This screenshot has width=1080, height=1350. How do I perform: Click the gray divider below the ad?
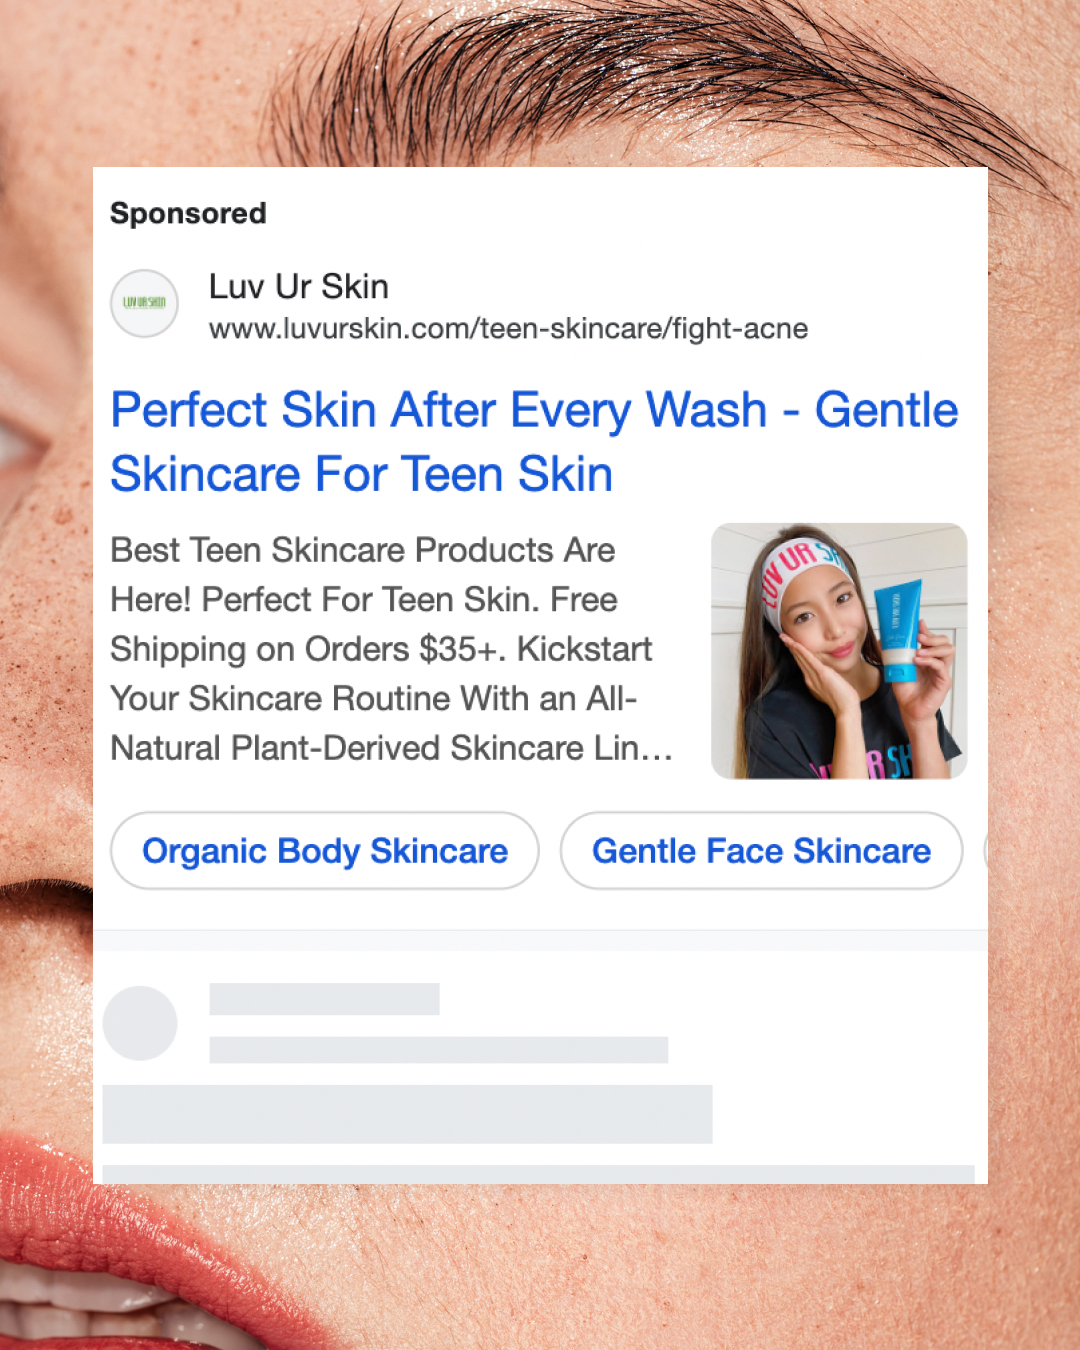pos(540,940)
